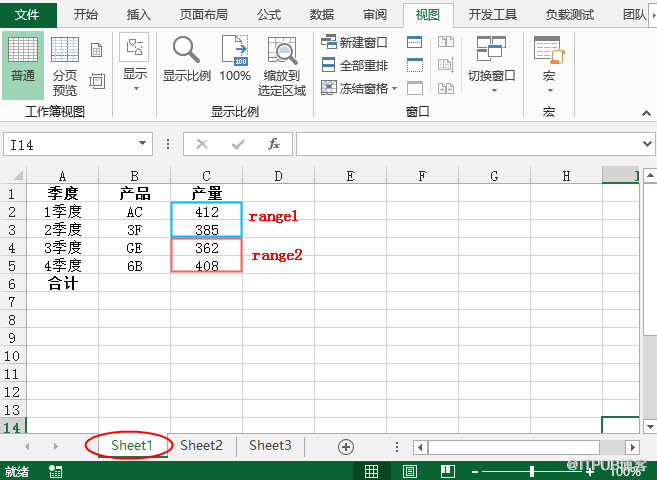657x480 pixels.
Task: Add a new sheet with plus button
Action: pyautogui.click(x=346, y=446)
